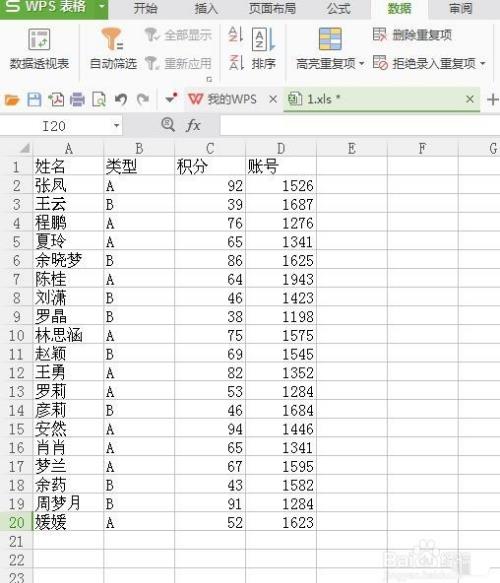Select row 1 header

pos(16,167)
